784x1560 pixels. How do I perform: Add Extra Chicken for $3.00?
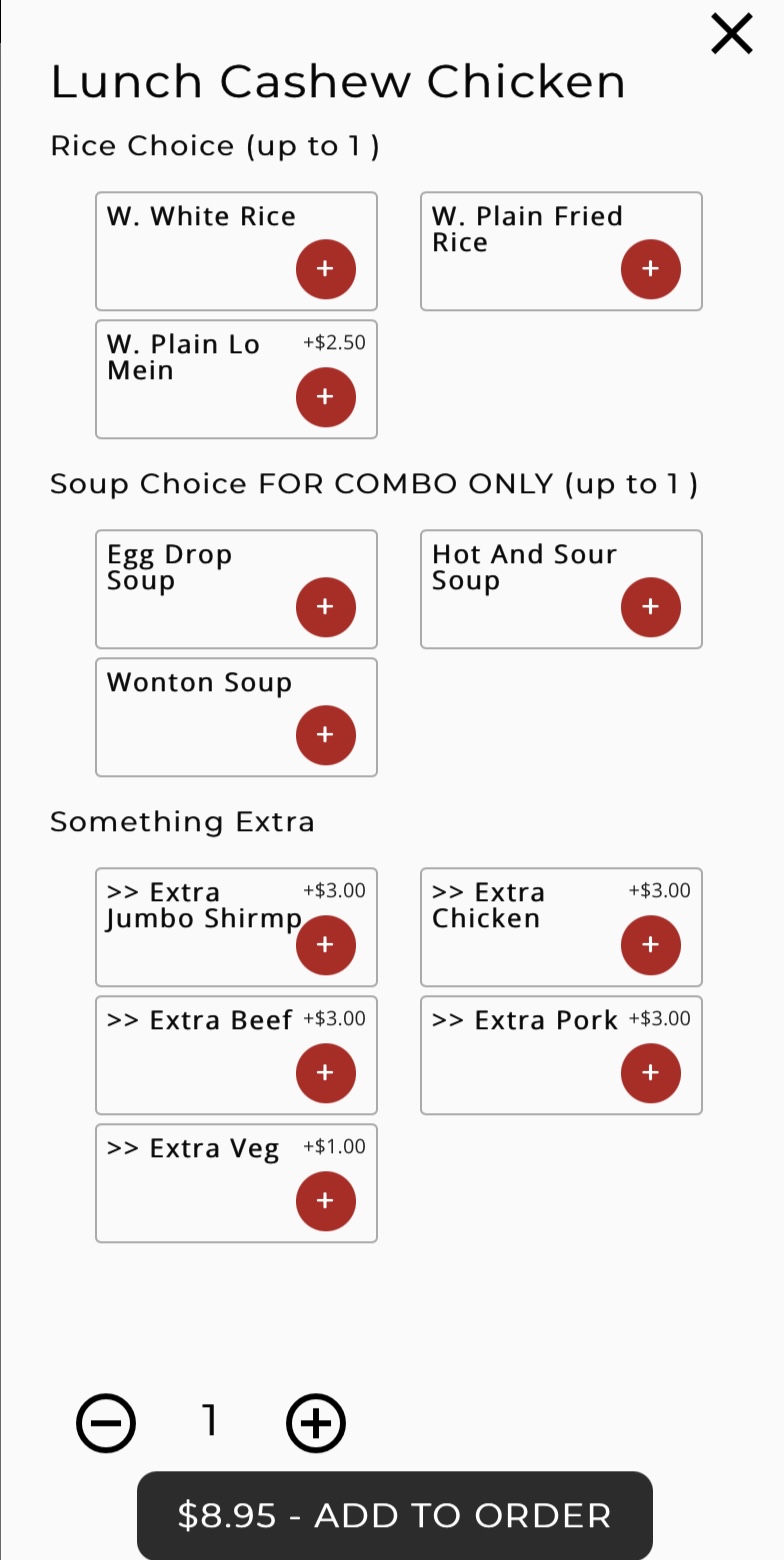[650, 945]
